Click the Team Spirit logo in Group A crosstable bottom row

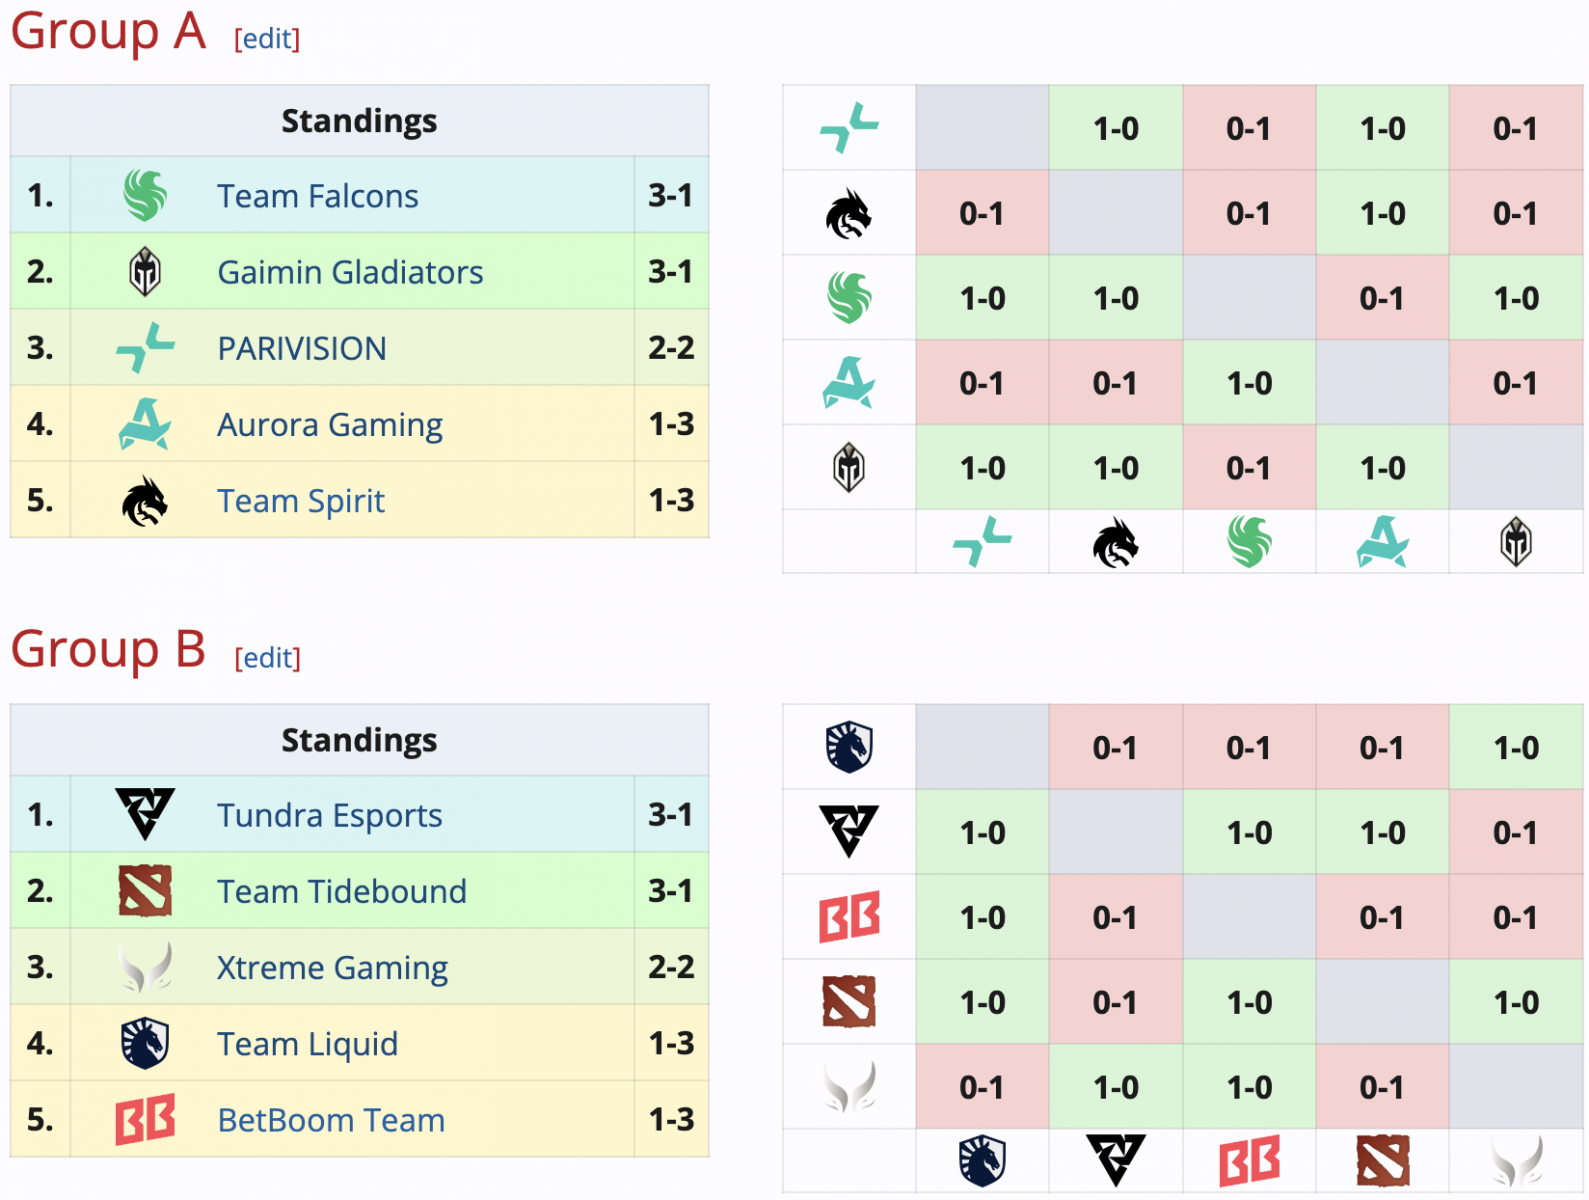1115,543
